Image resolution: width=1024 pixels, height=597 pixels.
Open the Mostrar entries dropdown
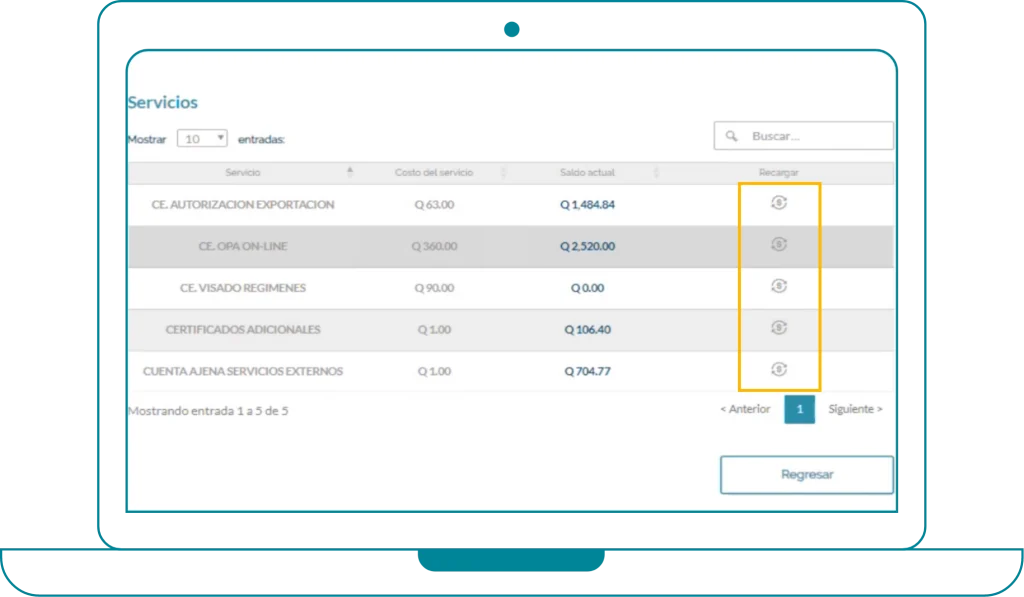pos(203,139)
